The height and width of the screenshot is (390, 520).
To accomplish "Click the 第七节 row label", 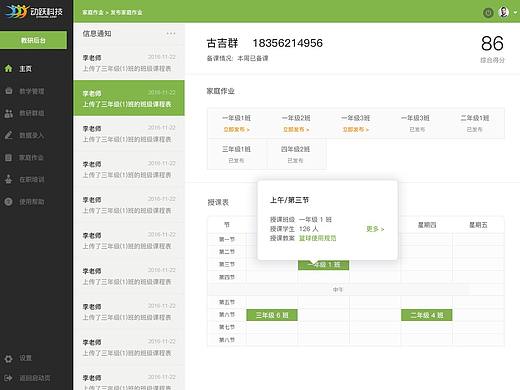I will point(227,327).
